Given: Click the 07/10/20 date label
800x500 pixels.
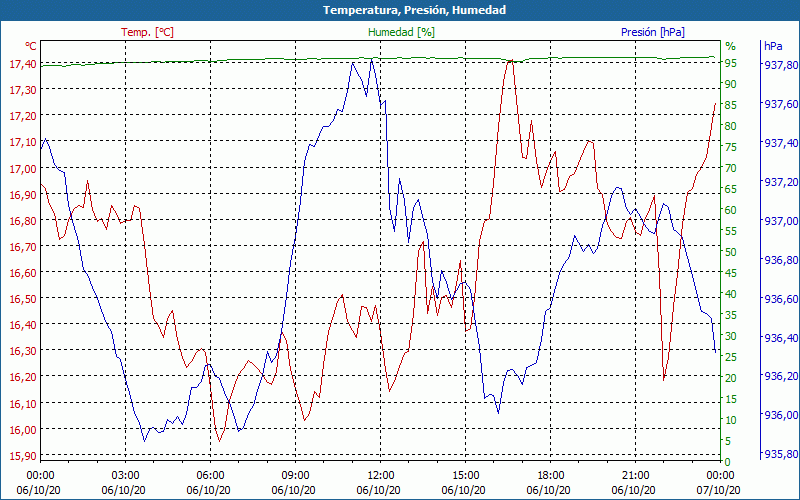Looking at the screenshot, I should pos(719,490).
